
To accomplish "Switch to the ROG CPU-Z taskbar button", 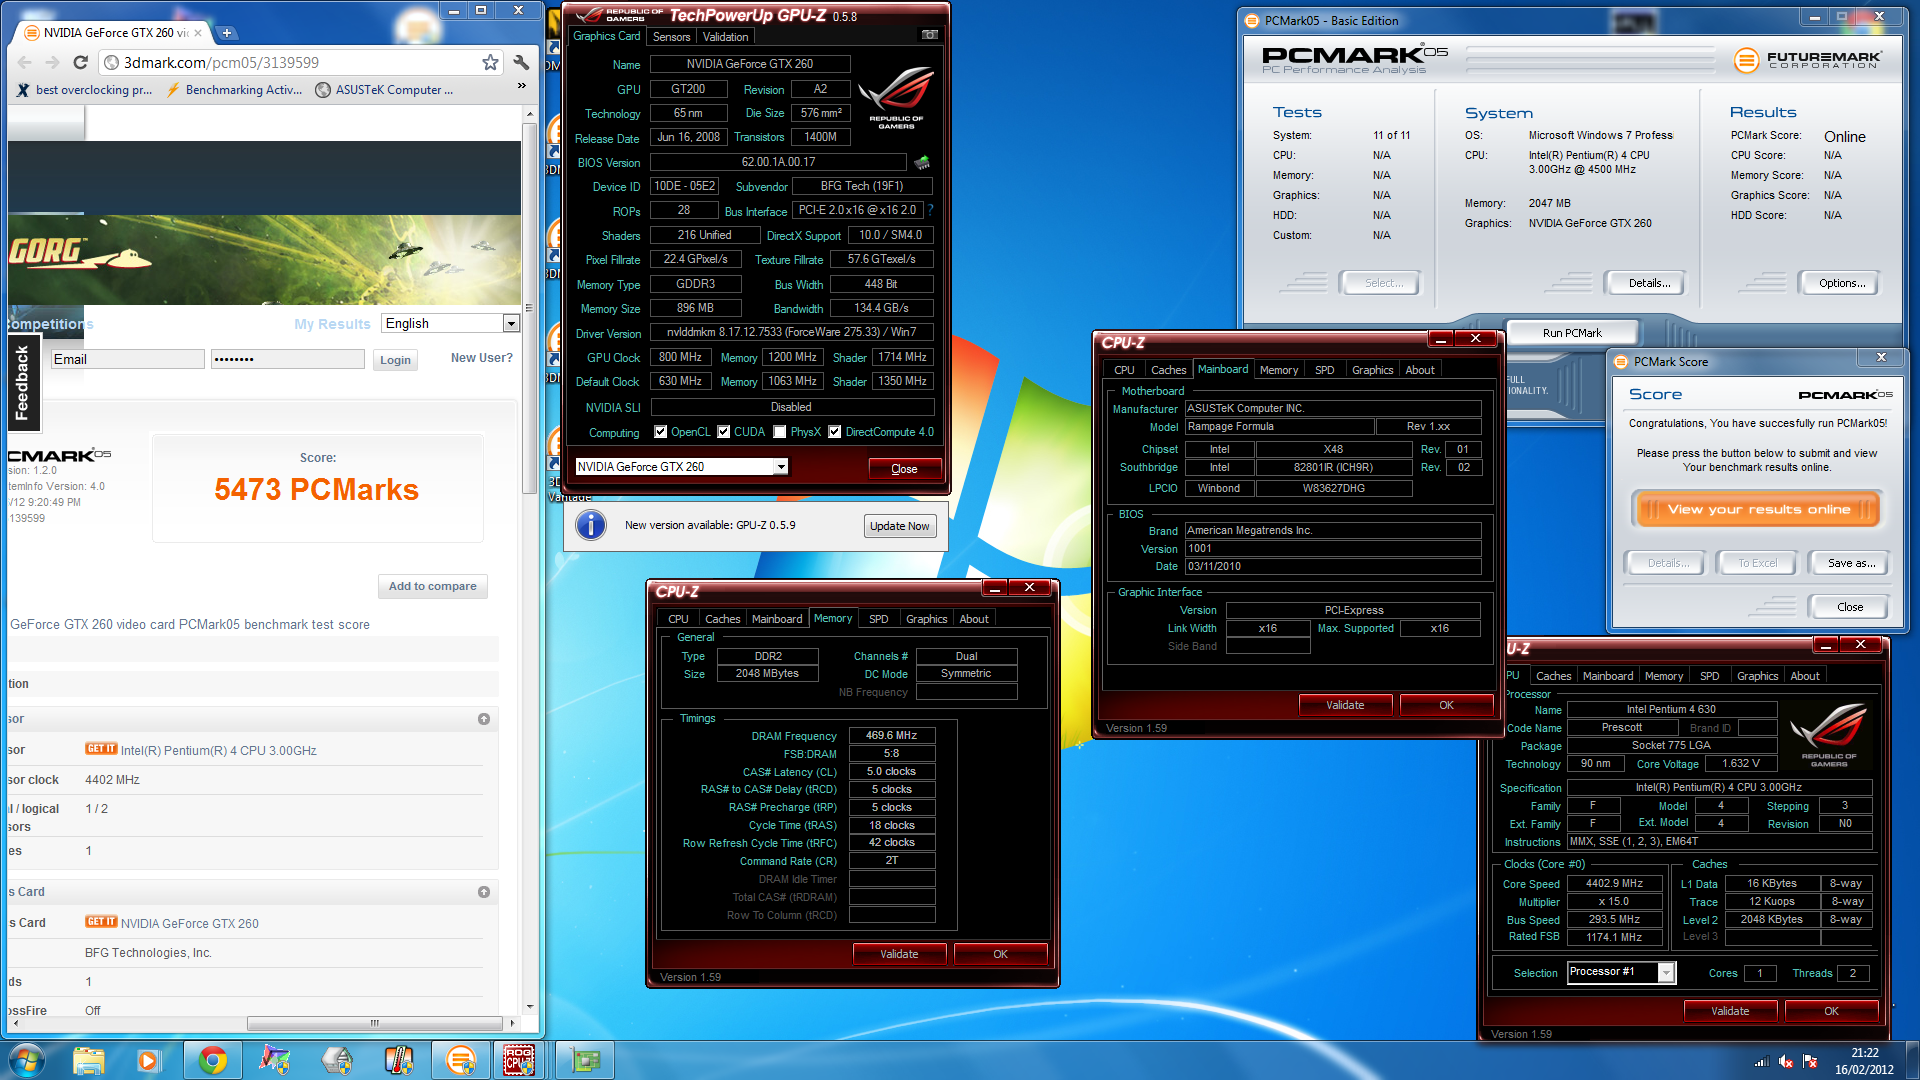I will (x=518, y=1059).
